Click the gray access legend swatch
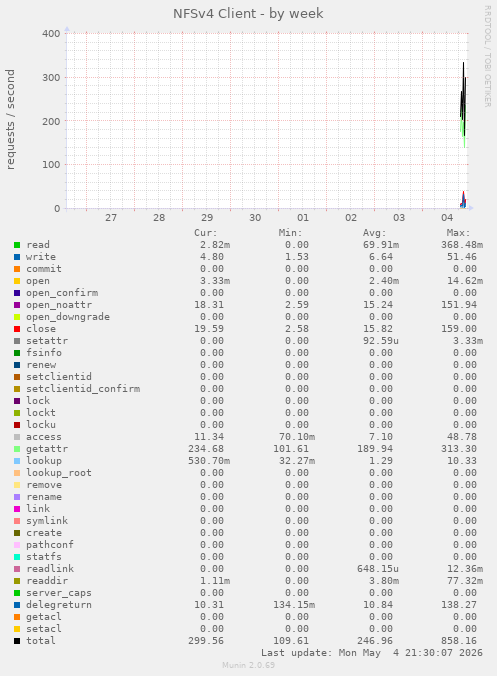 click(x=17, y=437)
